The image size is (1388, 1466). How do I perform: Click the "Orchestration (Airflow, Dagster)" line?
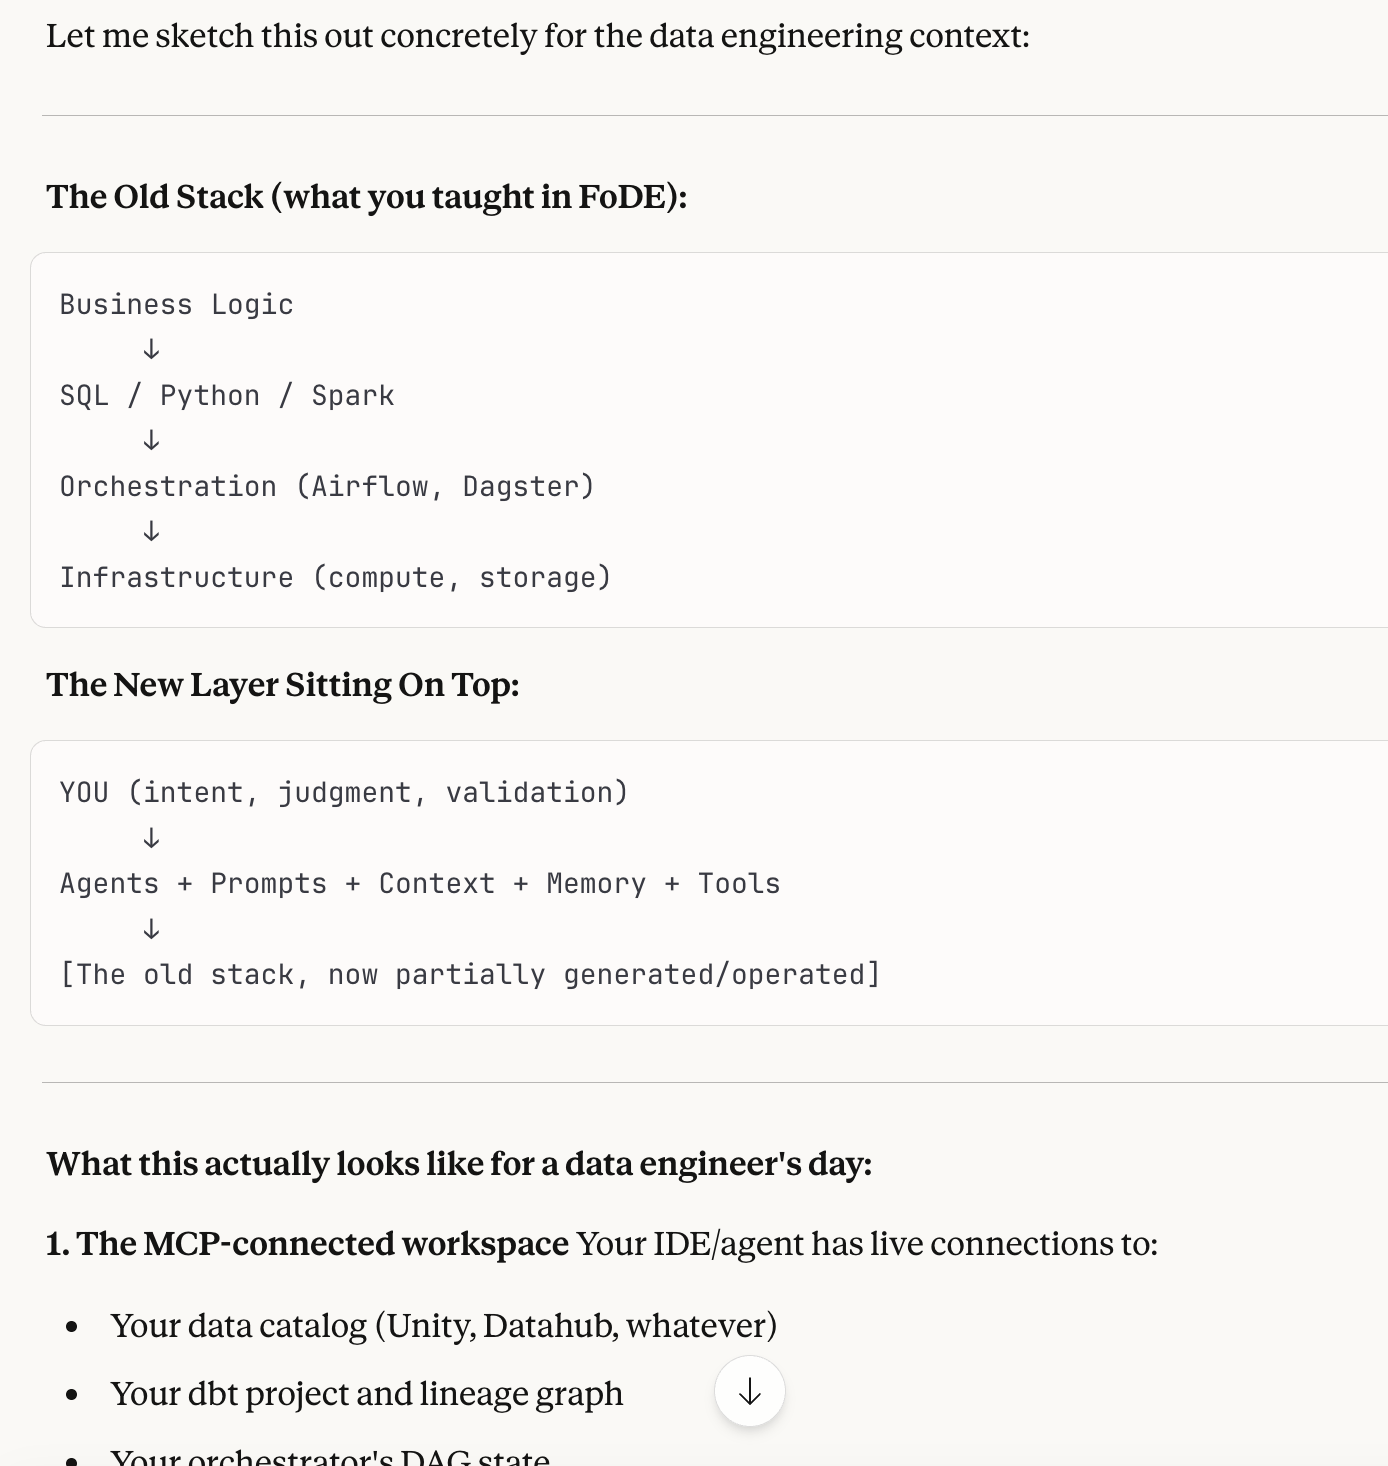tap(327, 486)
